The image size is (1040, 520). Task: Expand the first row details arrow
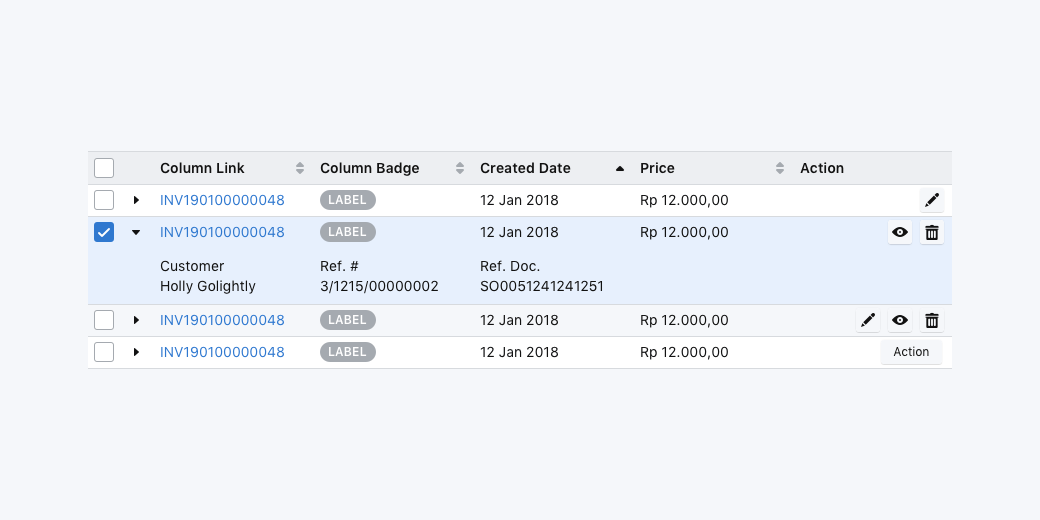click(136, 200)
